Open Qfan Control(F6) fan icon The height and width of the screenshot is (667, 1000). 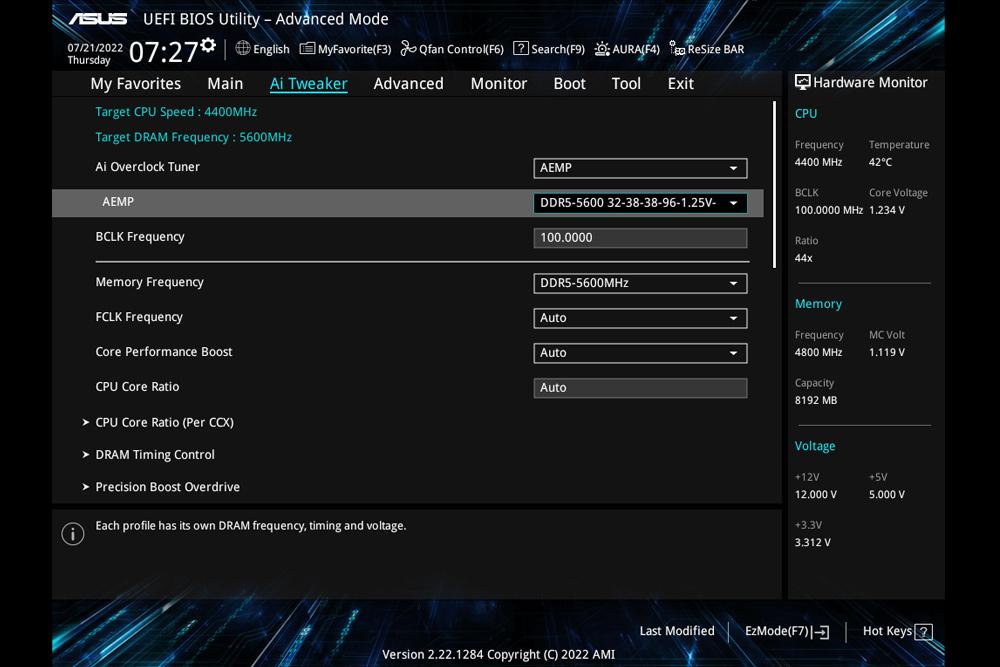(x=408, y=48)
